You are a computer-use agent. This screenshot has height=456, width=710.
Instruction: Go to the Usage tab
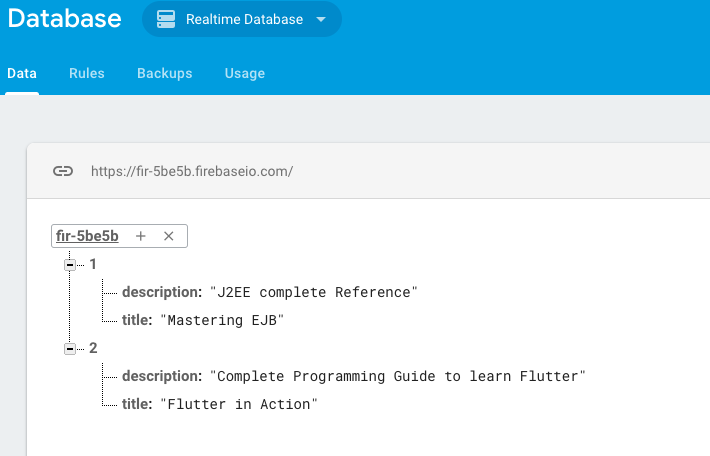click(x=244, y=73)
